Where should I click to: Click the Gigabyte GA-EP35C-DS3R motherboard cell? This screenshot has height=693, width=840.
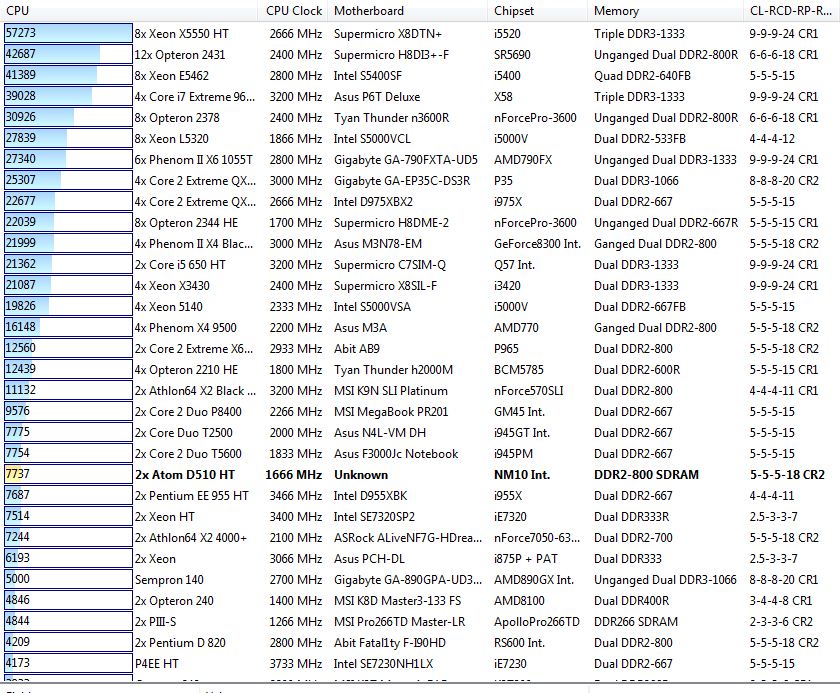402,181
